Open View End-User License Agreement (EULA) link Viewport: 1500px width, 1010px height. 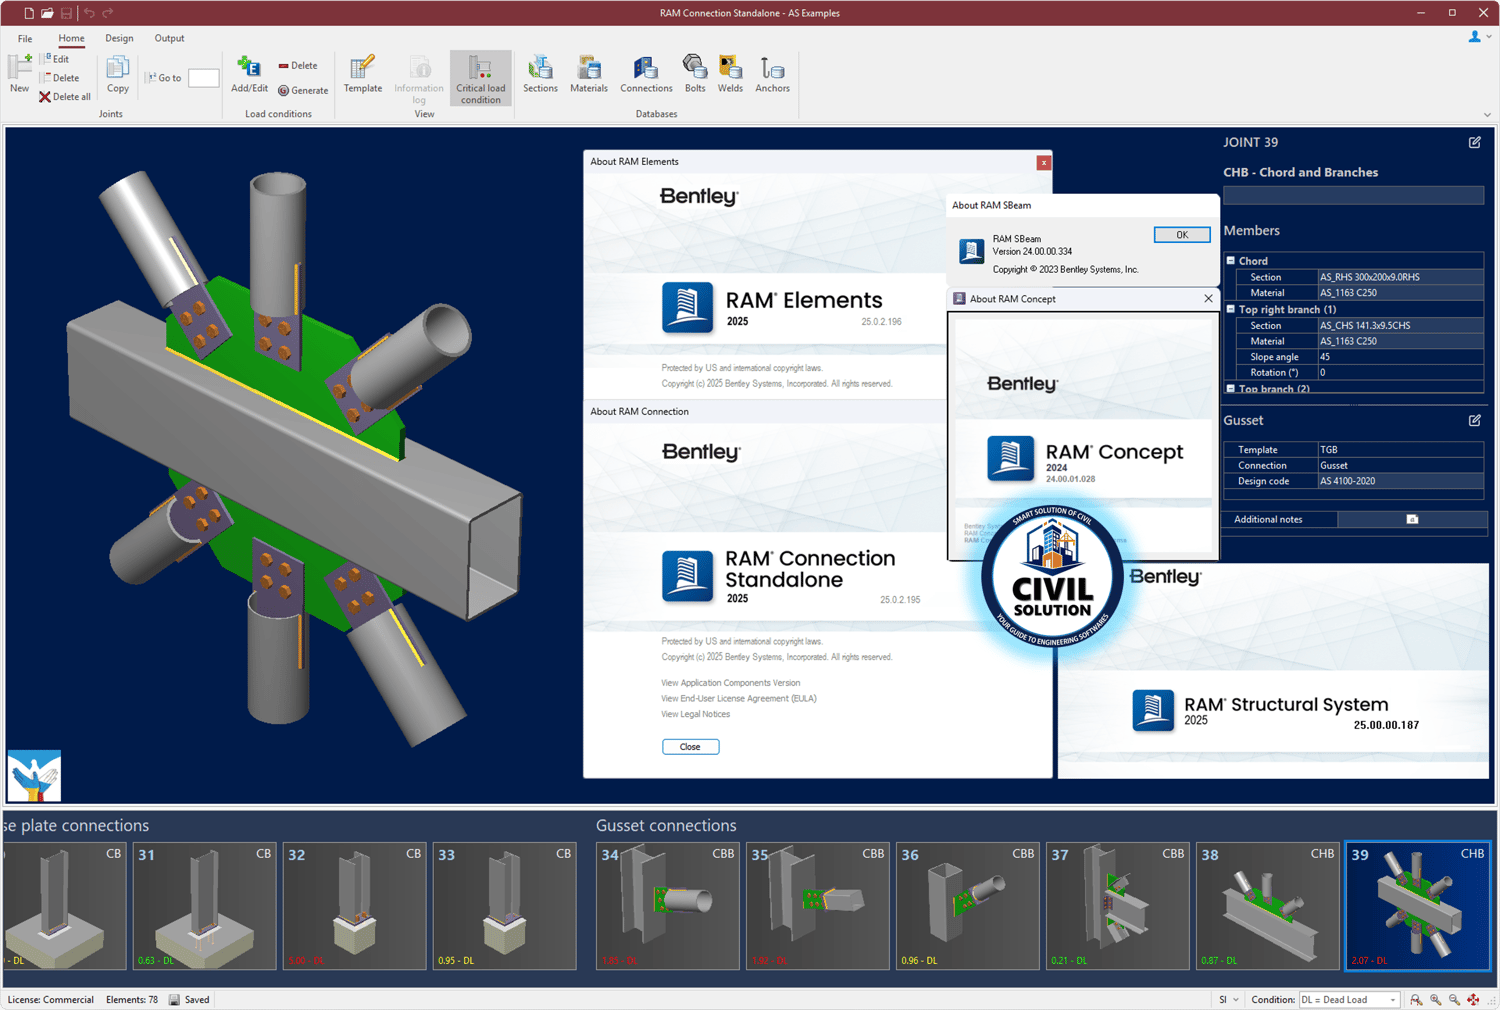click(x=739, y=699)
